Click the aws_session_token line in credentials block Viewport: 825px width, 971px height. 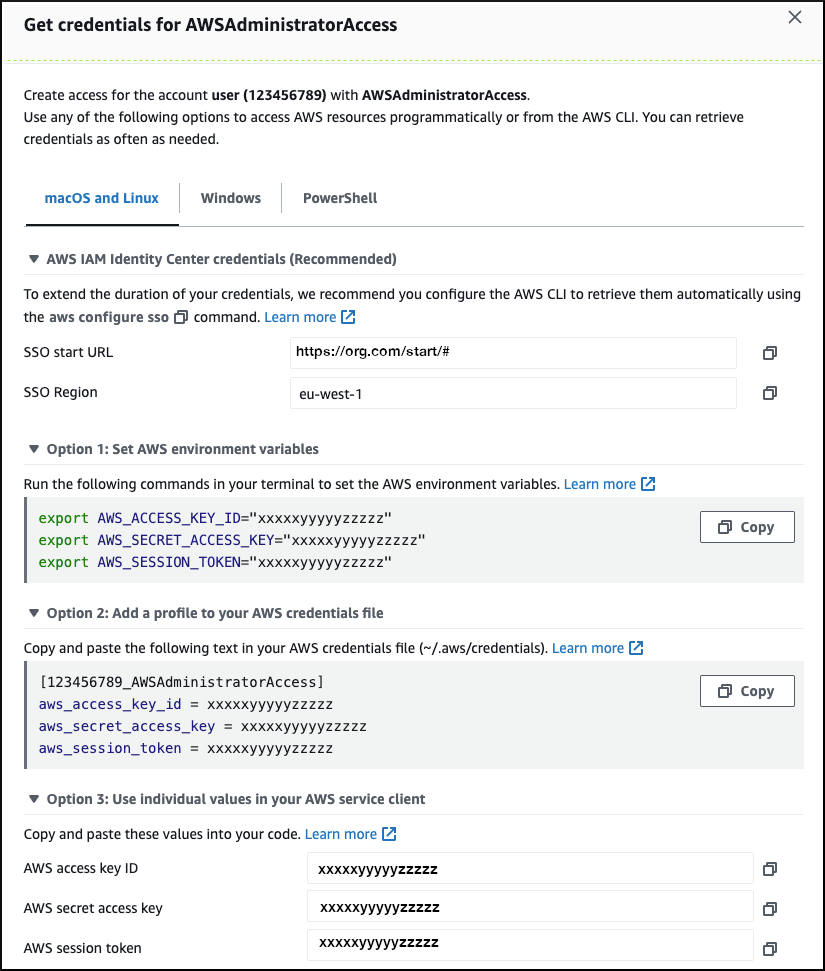click(186, 749)
